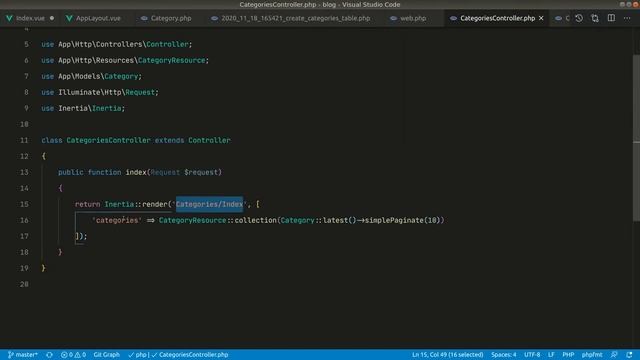Open the notifications bell icon
Viewport: 640px width, 360px height.
coord(629,355)
